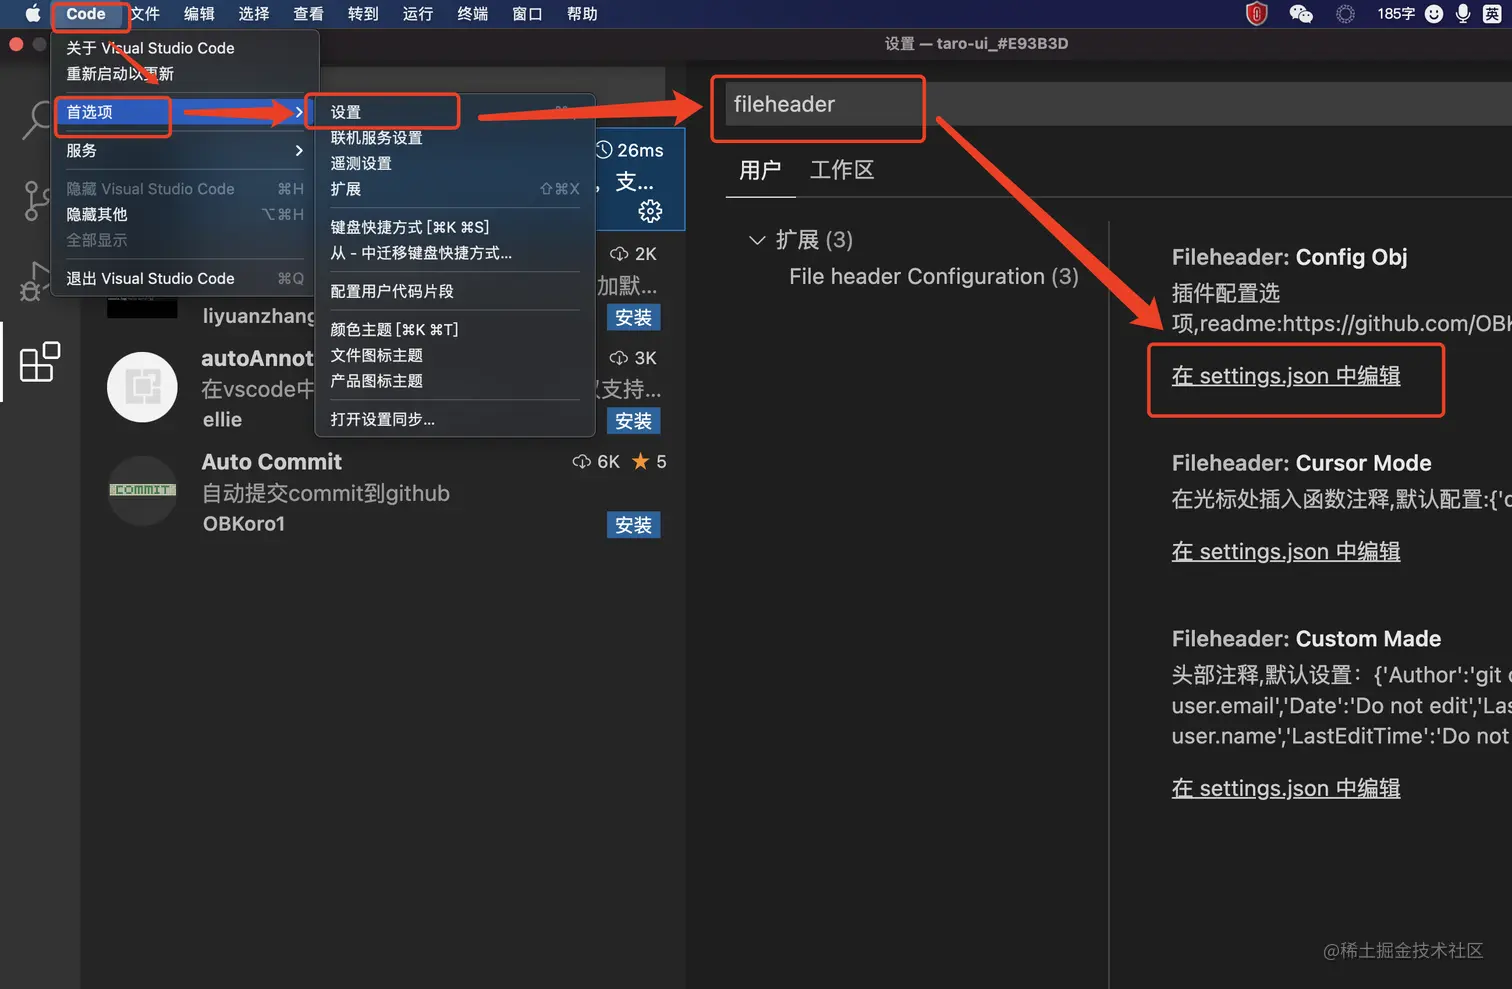Viewport: 1512px width, 989px height.
Task: Select 联机服务设置 submenu entry
Action: click(x=455, y=138)
